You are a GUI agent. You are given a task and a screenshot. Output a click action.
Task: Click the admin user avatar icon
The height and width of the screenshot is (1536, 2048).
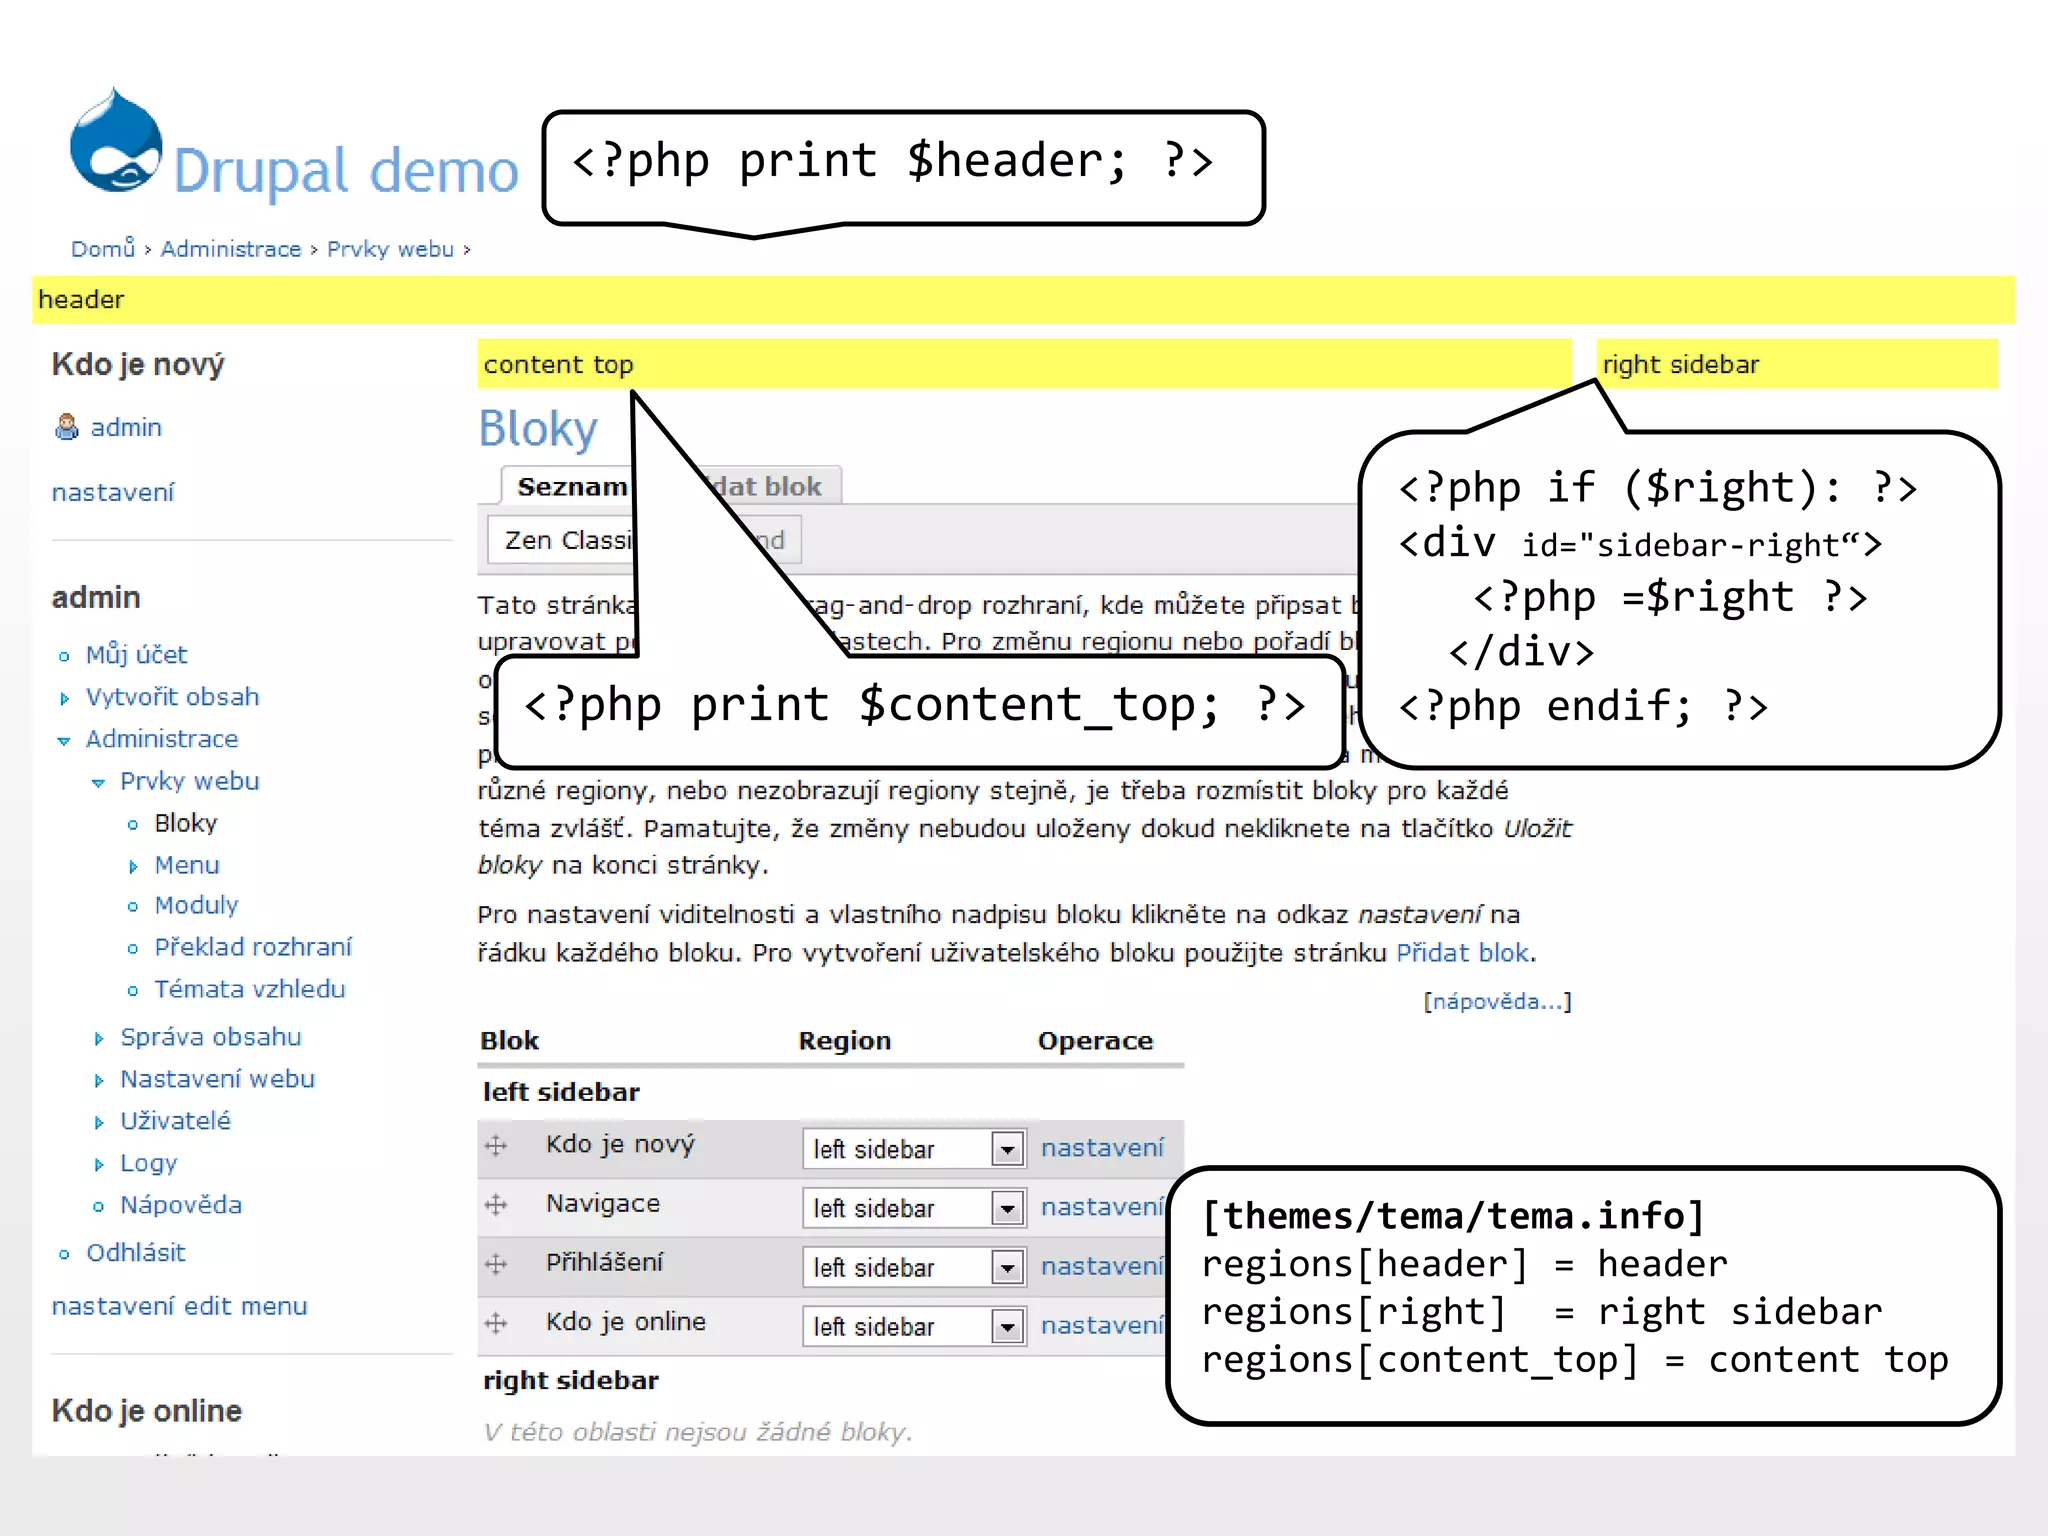(66, 427)
